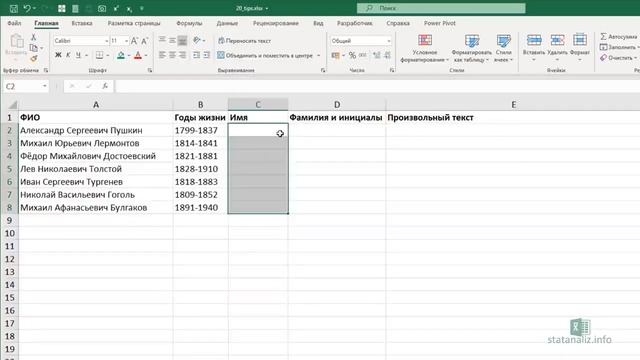Increase font size with the large A icon

pos(134,41)
